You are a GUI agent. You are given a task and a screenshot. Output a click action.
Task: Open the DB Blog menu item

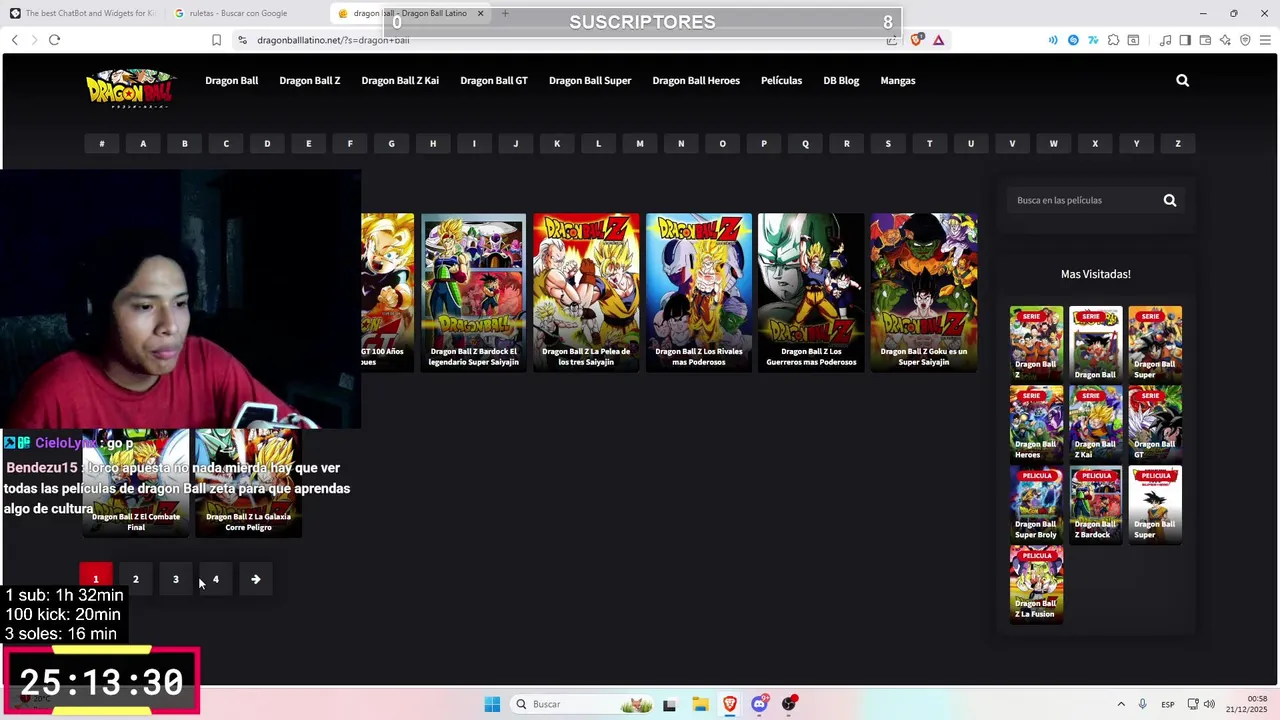coord(841,81)
